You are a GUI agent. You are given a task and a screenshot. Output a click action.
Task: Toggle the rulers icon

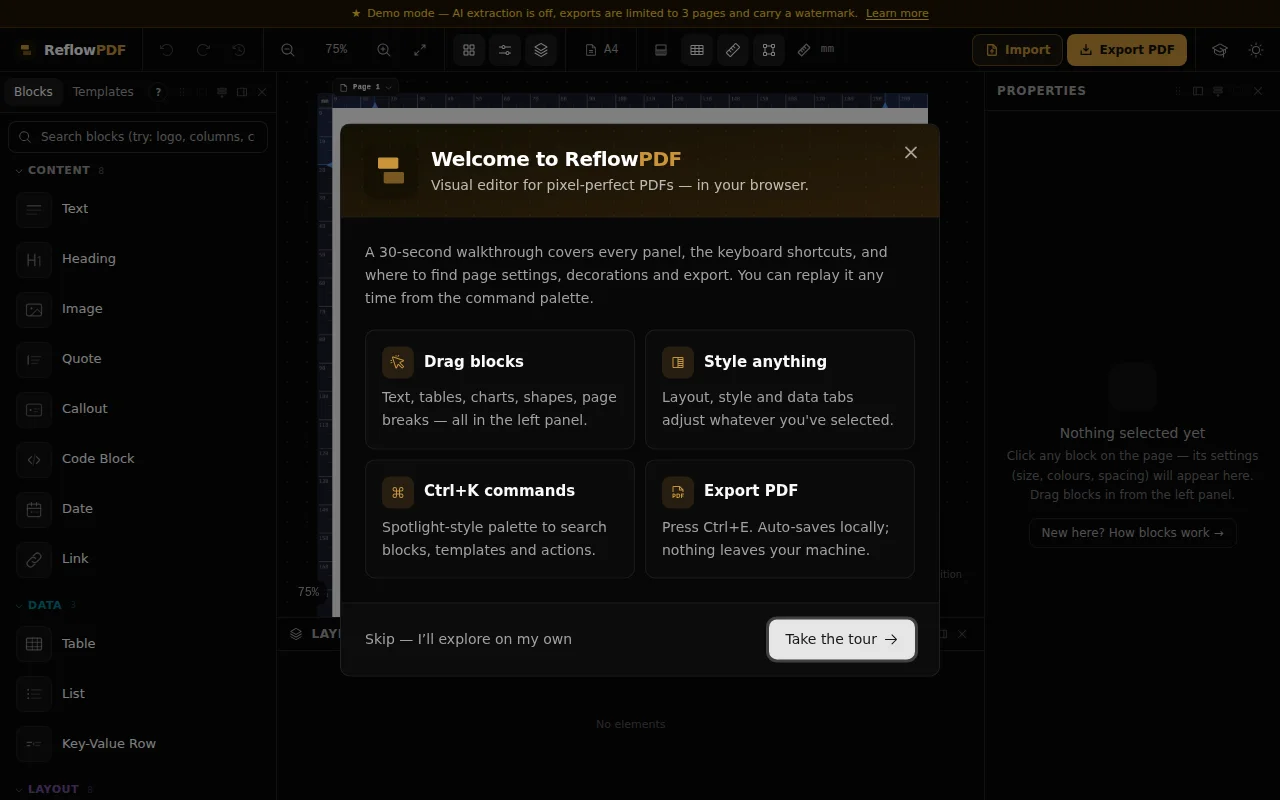point(733,50)
